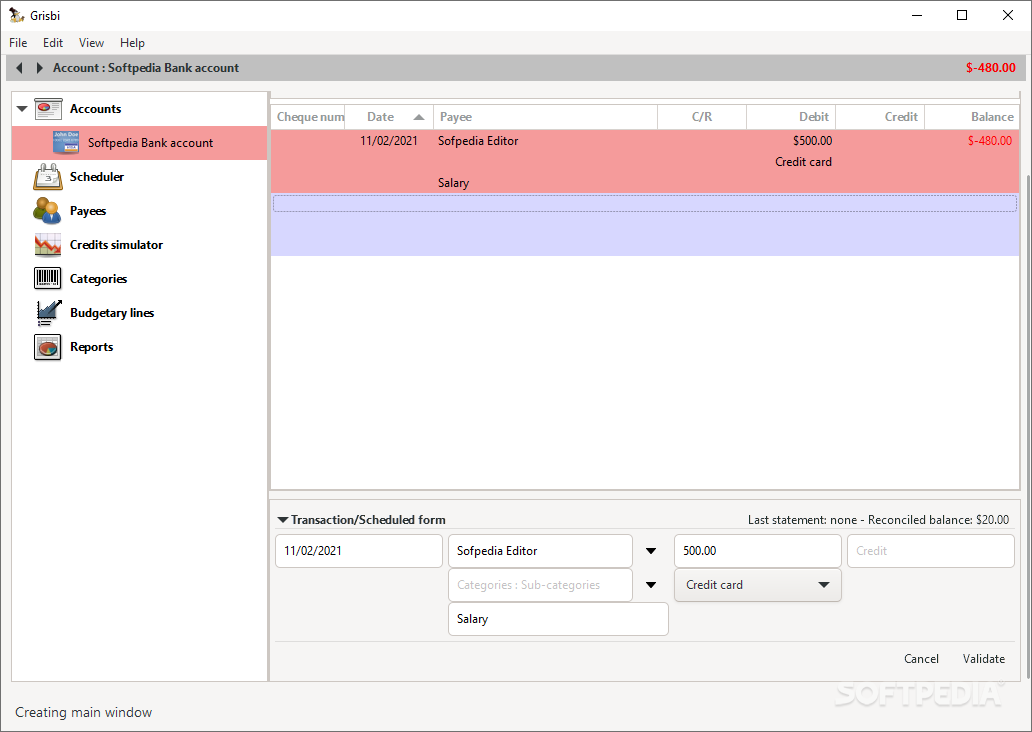This screenshot has width=1032, height=732.
Task: Click the $-480.00 balance cell in the row
Action: pyautogui.click(x=990, y=141)
